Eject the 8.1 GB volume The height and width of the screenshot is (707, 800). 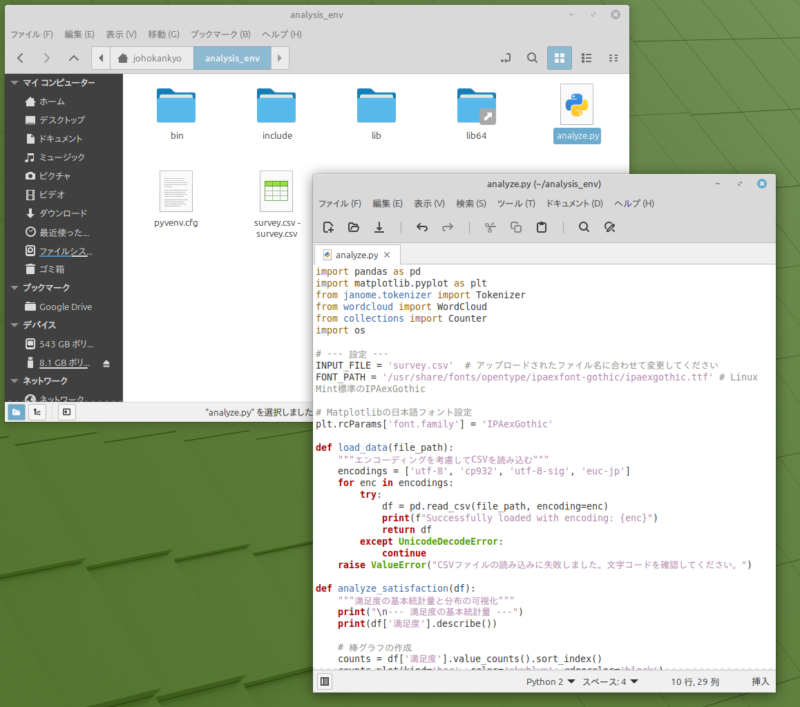[x=108, y=362]
